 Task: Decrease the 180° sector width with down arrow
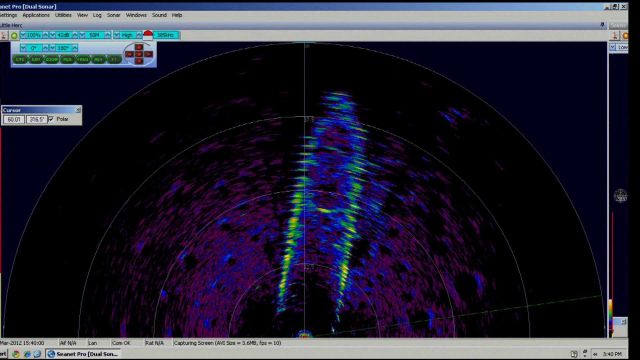53,48
